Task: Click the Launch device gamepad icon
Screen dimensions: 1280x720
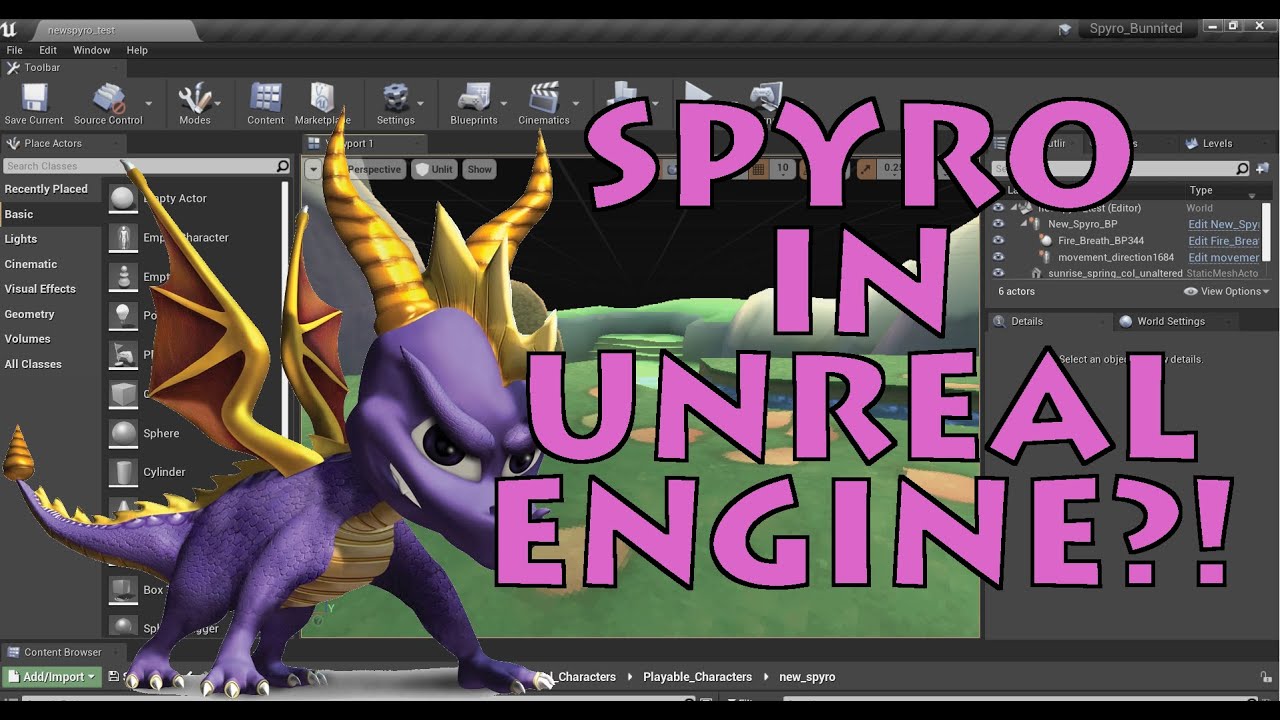Action: coord(766,98)
